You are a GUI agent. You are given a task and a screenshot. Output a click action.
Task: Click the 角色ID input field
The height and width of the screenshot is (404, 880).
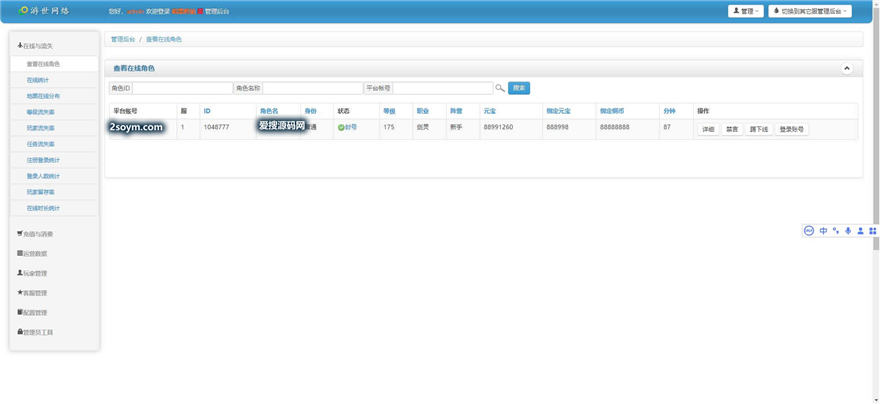pos(181,88)
